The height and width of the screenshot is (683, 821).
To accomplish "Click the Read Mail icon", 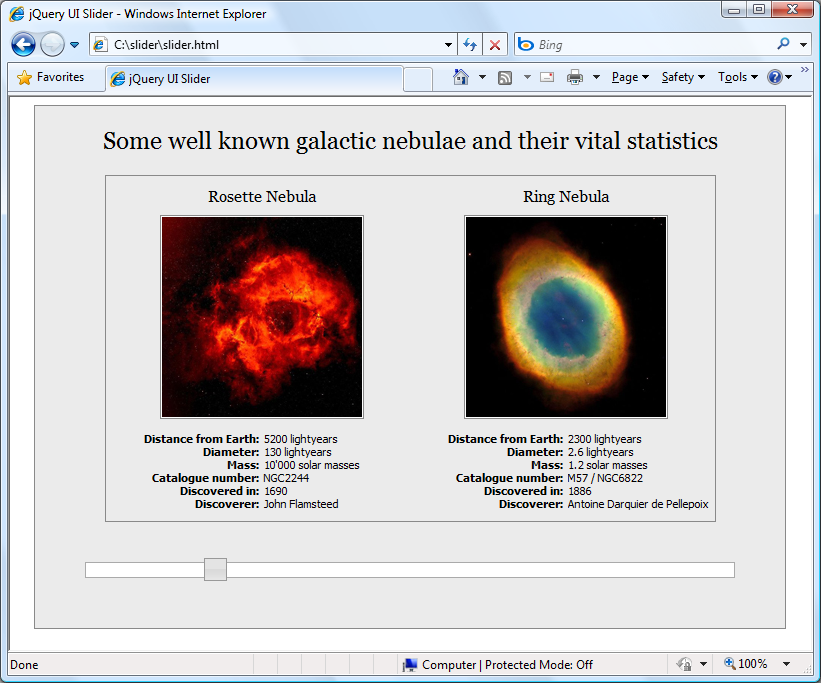I will point(547,77).
